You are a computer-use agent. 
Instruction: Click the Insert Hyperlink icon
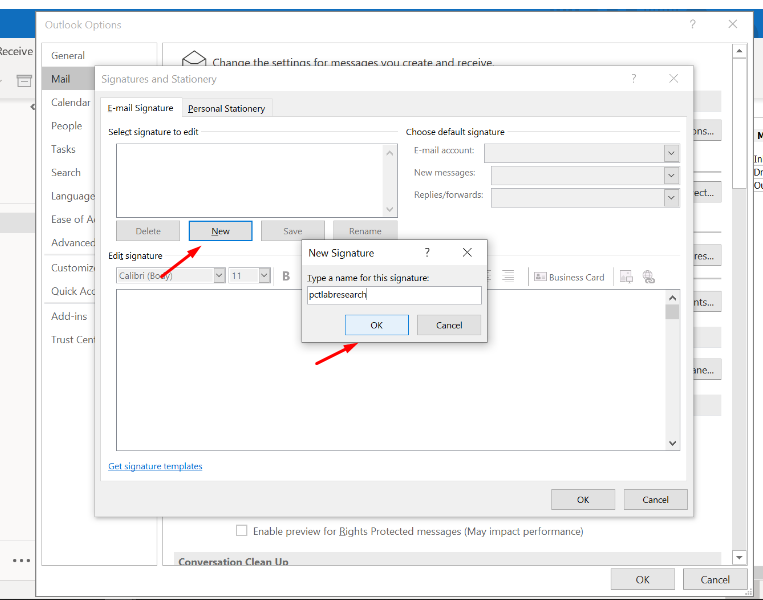[x=648, y=277]
